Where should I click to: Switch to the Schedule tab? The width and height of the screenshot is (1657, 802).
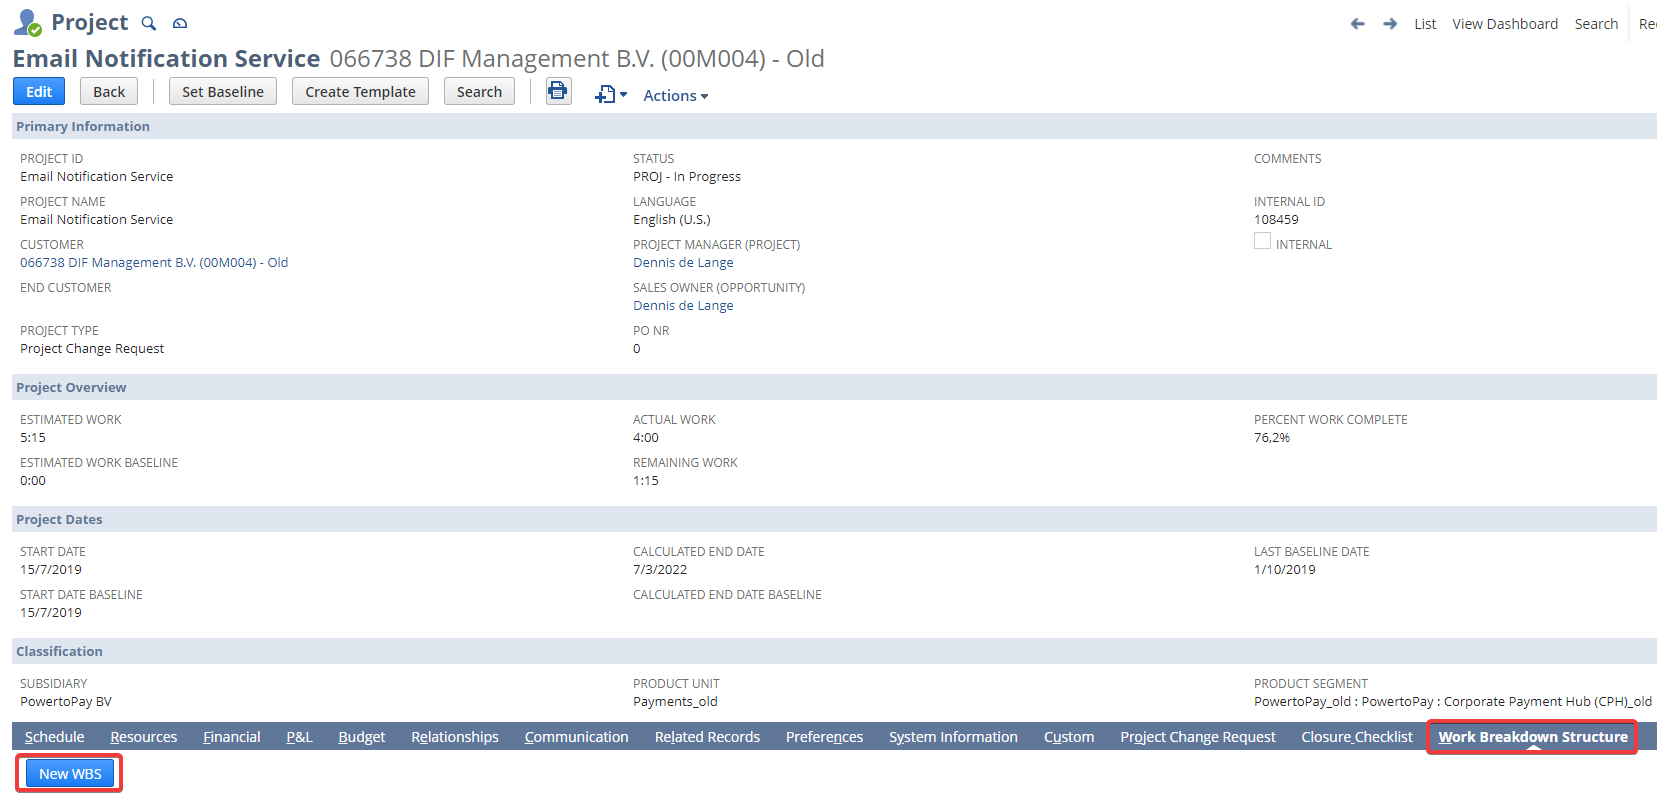point(54,737)
